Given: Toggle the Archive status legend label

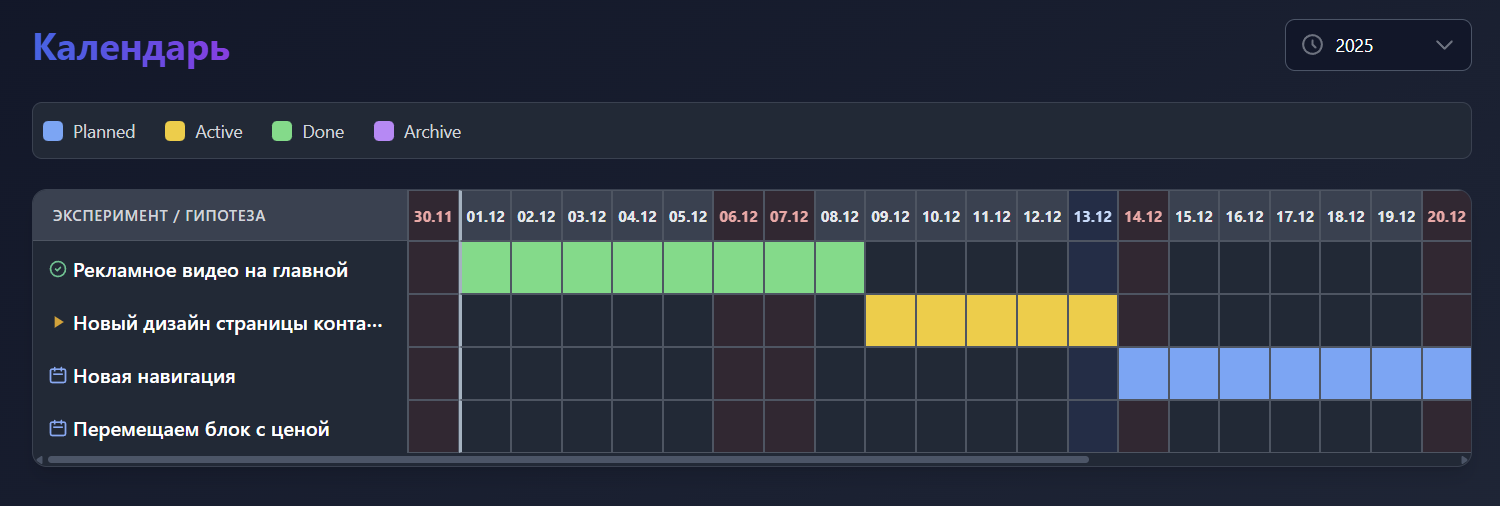Looking at the screenshot, I should pos(432,132).
